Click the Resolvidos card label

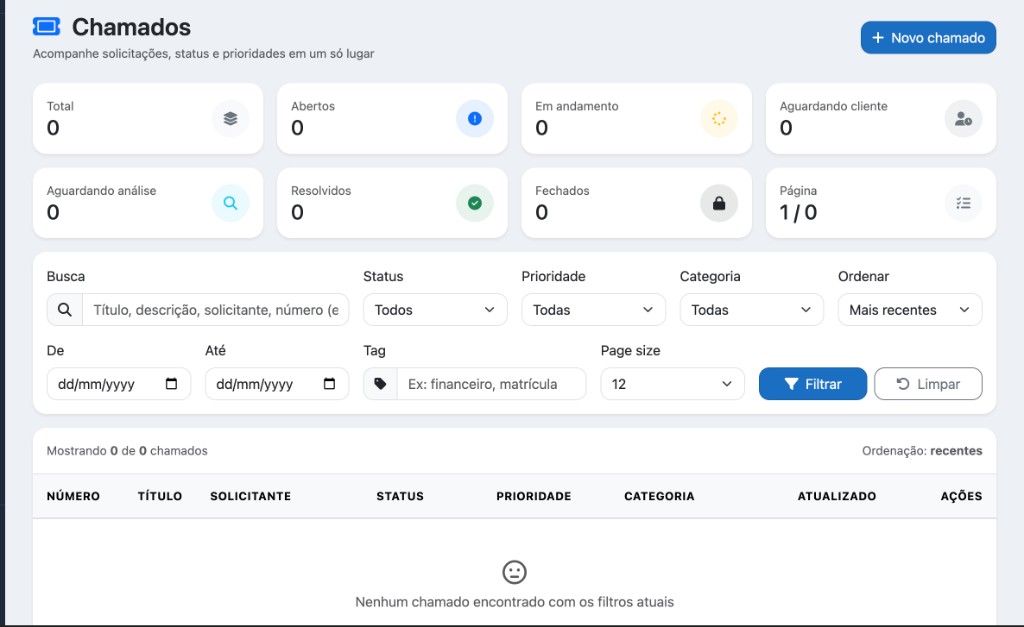coord(321,191)
